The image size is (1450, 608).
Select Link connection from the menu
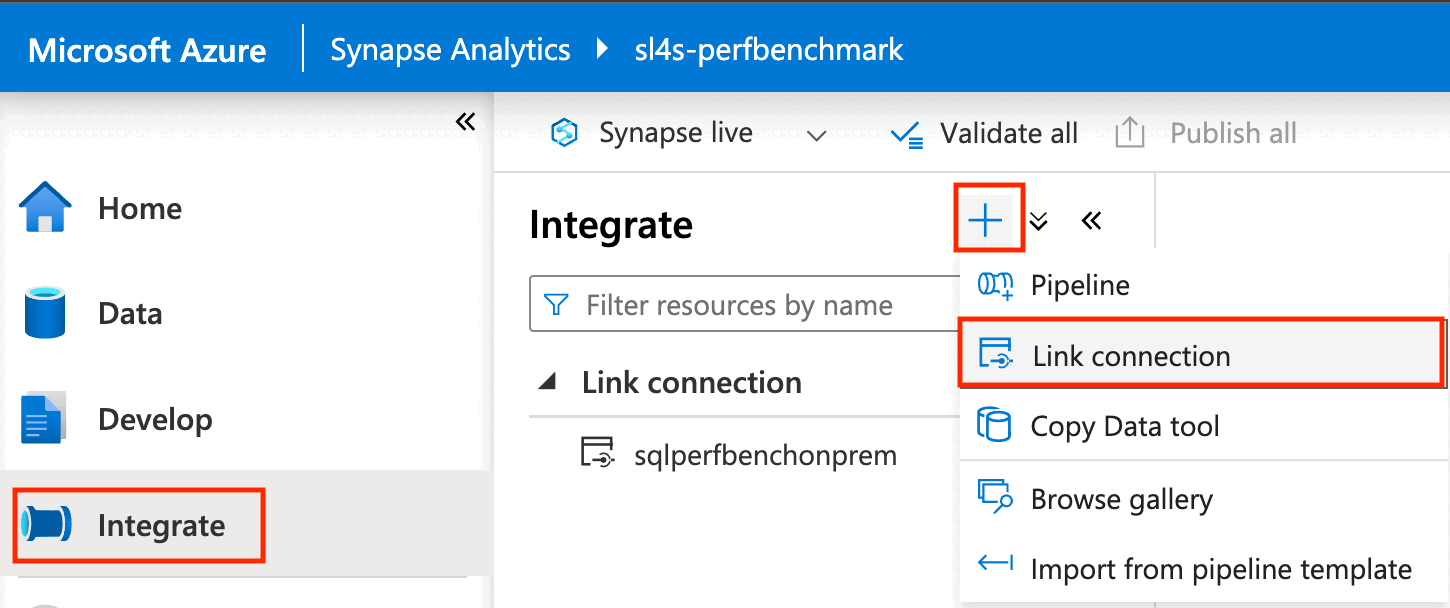(x=1130, y=355)
